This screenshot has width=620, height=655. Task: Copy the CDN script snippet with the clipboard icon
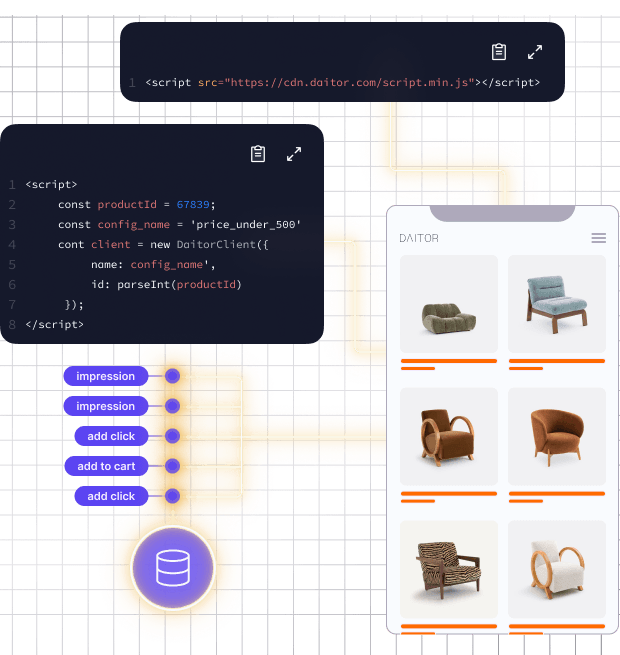point(499,52)
